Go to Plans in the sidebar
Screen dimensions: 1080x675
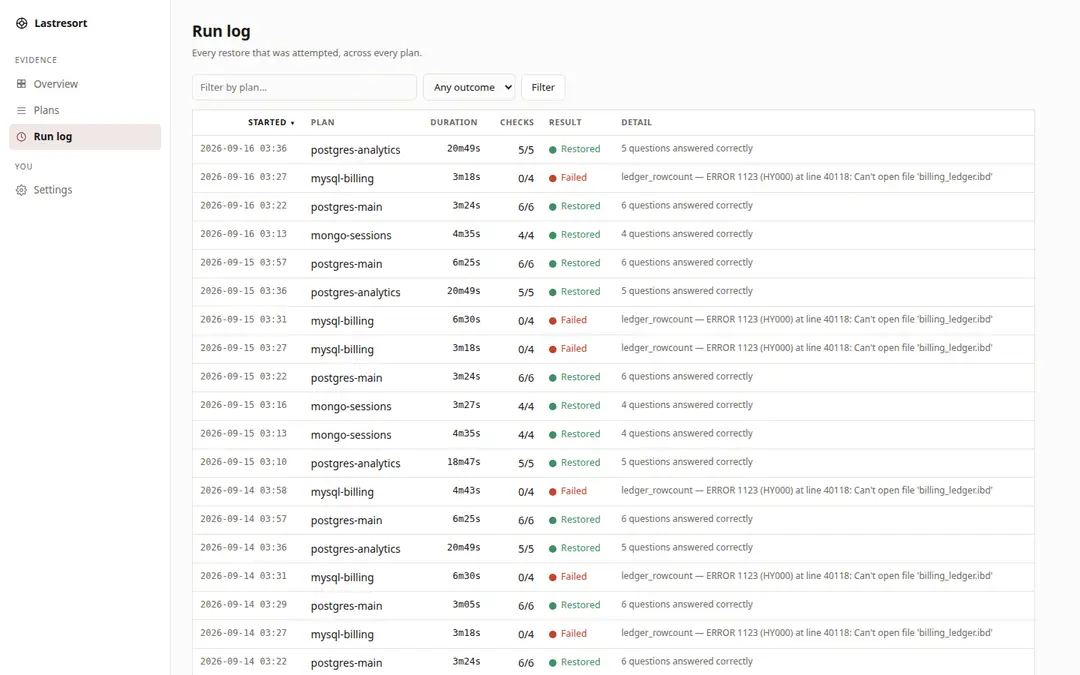pyautogui.click(x=85, y=110)
